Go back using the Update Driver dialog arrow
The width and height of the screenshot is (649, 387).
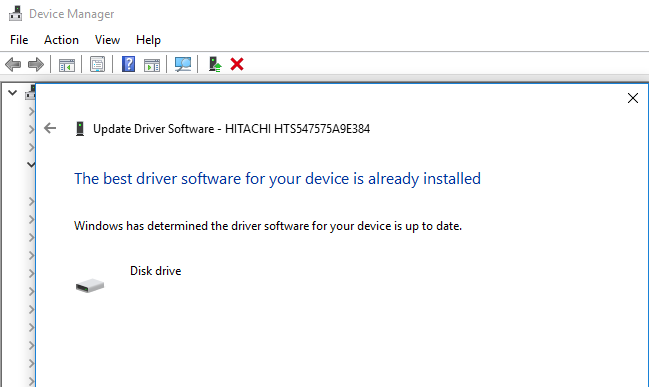50,128
